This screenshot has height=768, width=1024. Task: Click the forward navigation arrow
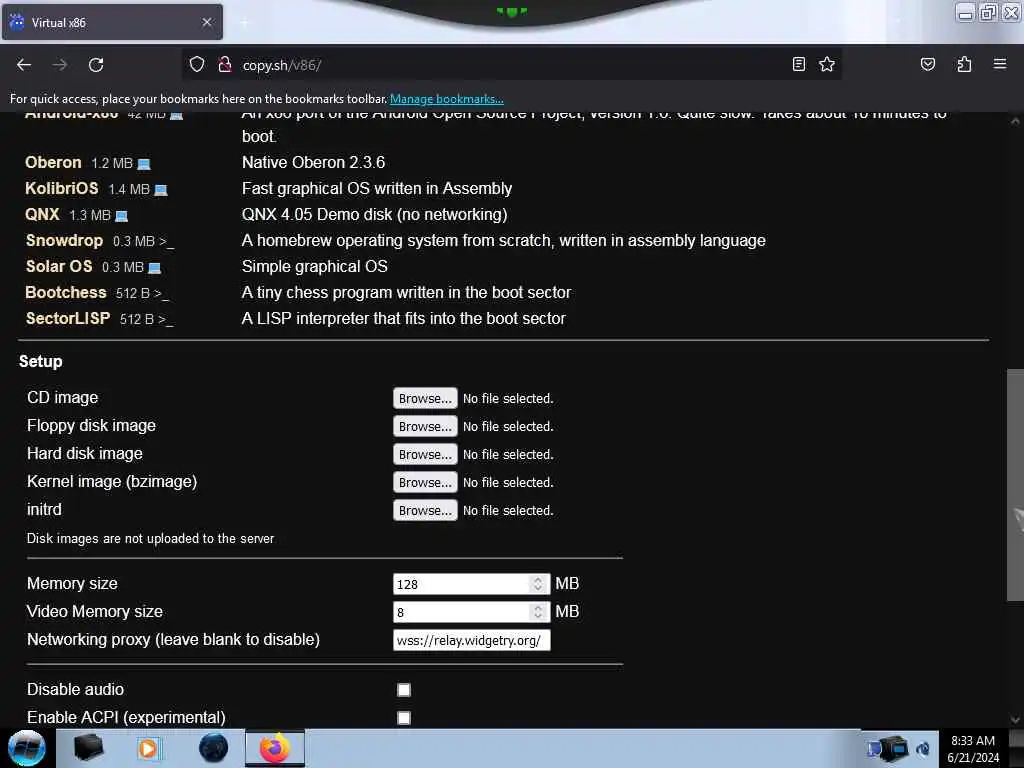coord(59,65)
